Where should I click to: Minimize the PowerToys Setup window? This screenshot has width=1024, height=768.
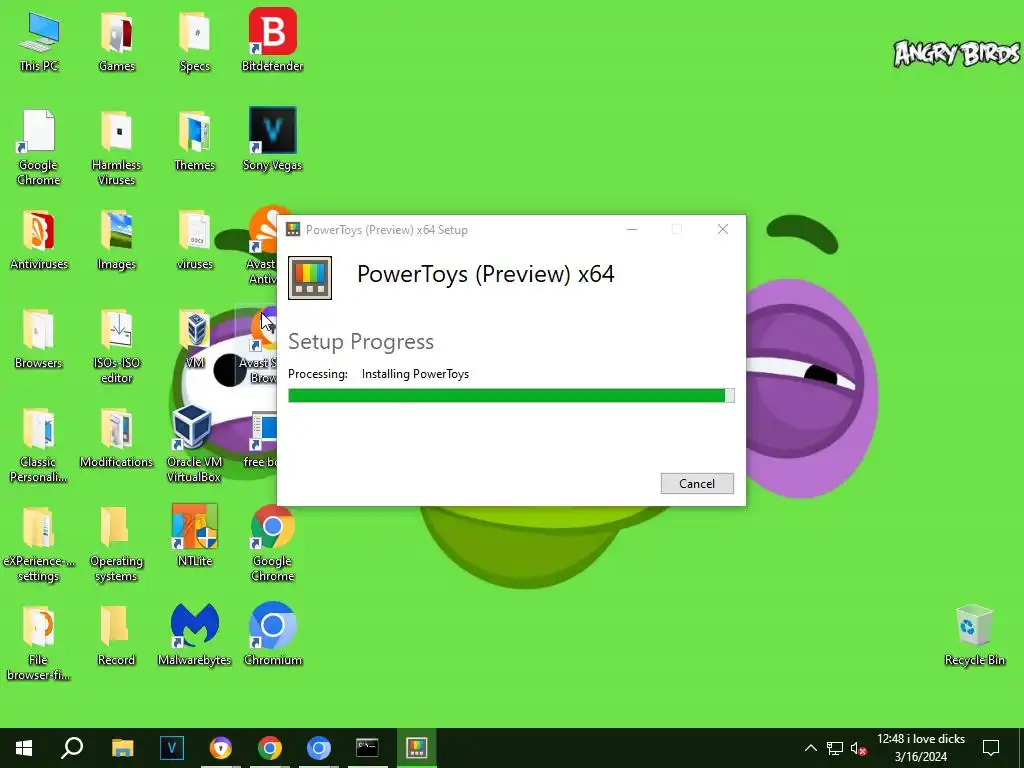click(x=632, y=229)
